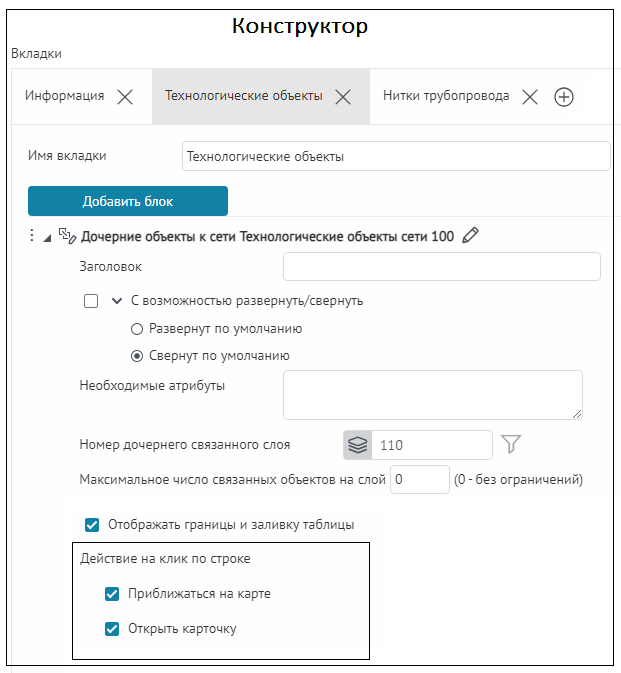The width and height of the screenshot is (621, 673).
Task: Close the Технологические объекты tab
Action: coord(342,97)
